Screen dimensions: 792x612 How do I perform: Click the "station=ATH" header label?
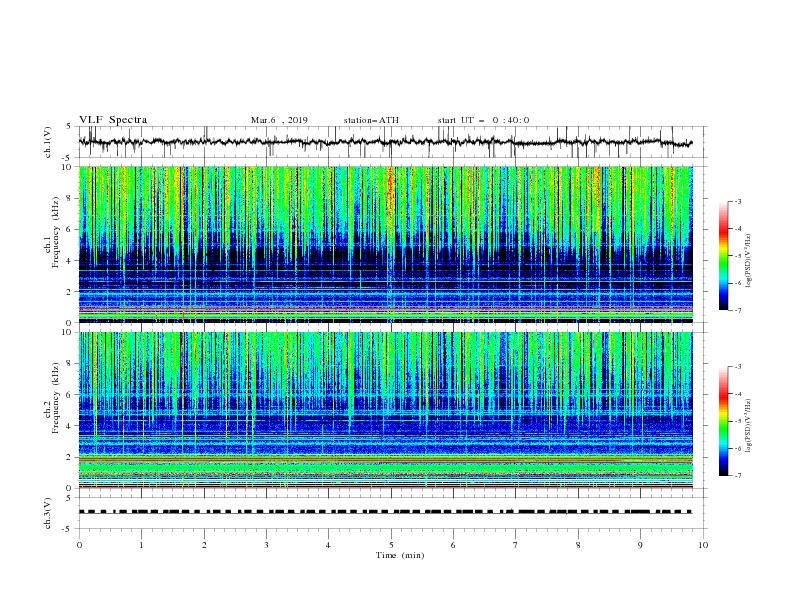[x=371, y=120]
